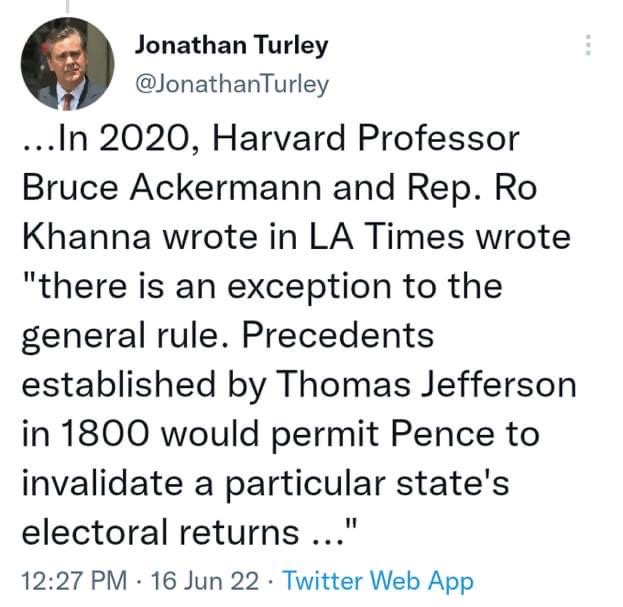Click the word "invalidate" in tweet
The height and width of the screenshot is (607, 623).
pos(103,483)
